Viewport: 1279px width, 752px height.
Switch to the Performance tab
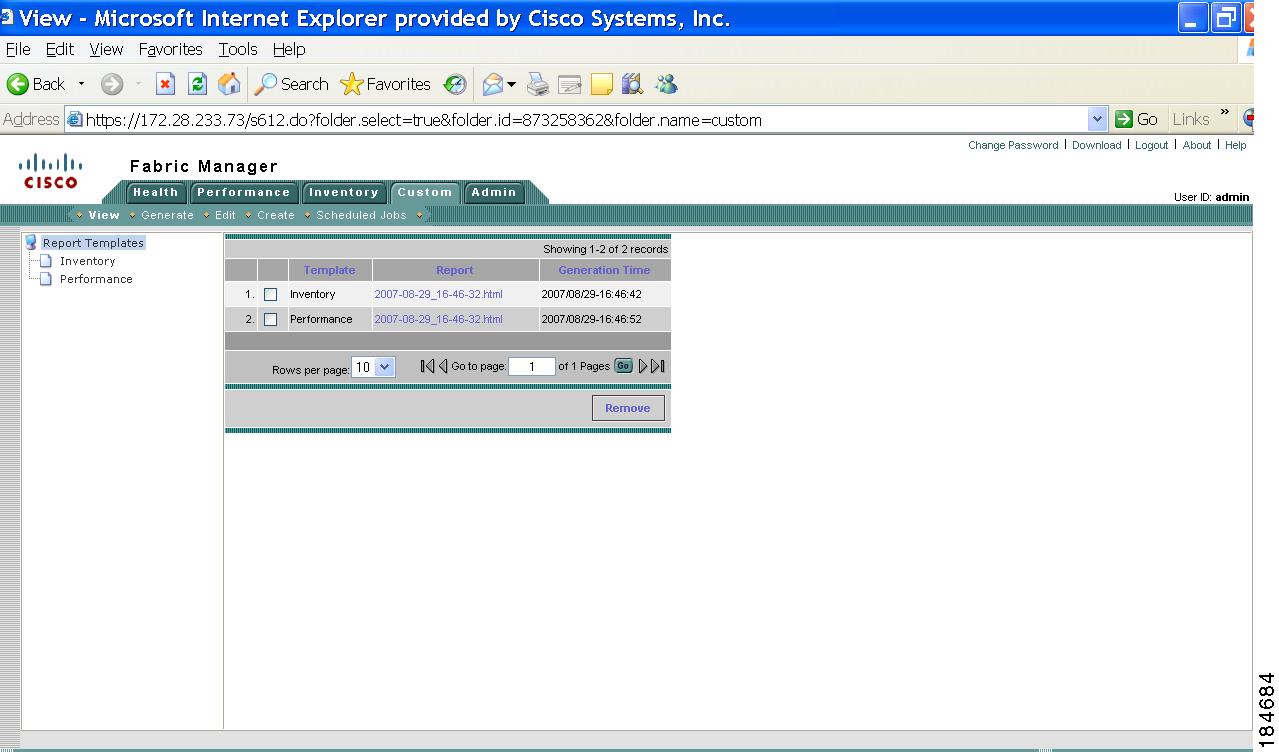point(243,193)
